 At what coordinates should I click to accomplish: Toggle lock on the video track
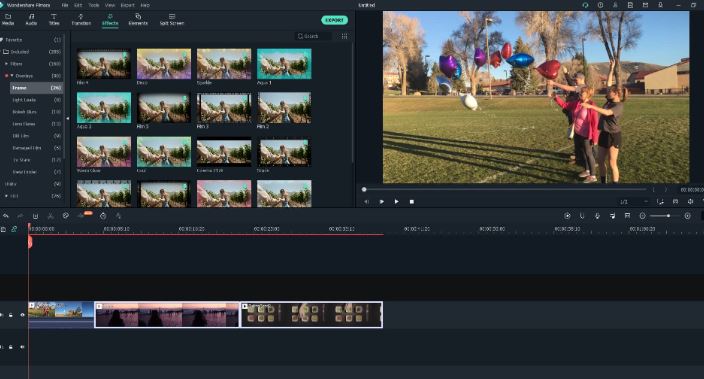(x=11, y=315)
